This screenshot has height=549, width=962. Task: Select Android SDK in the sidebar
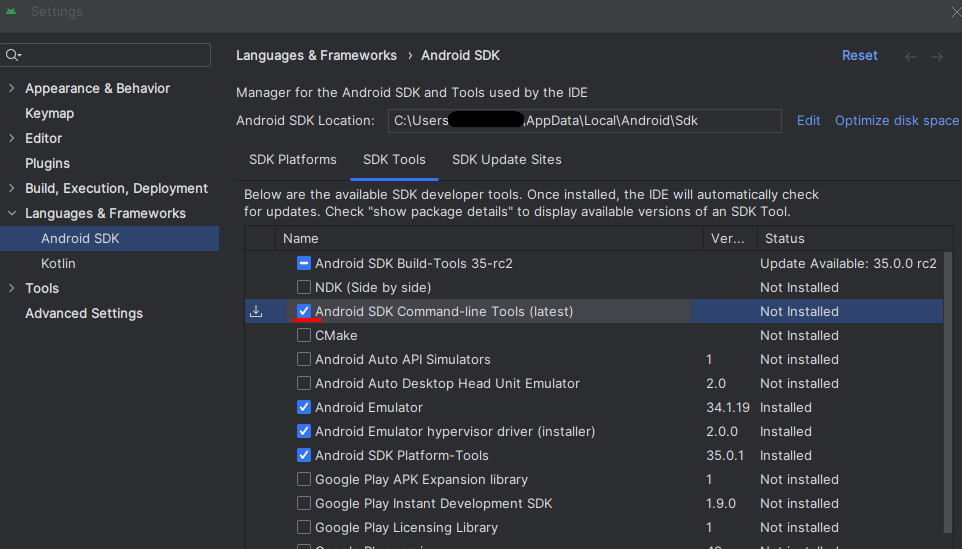coord(109,239)
